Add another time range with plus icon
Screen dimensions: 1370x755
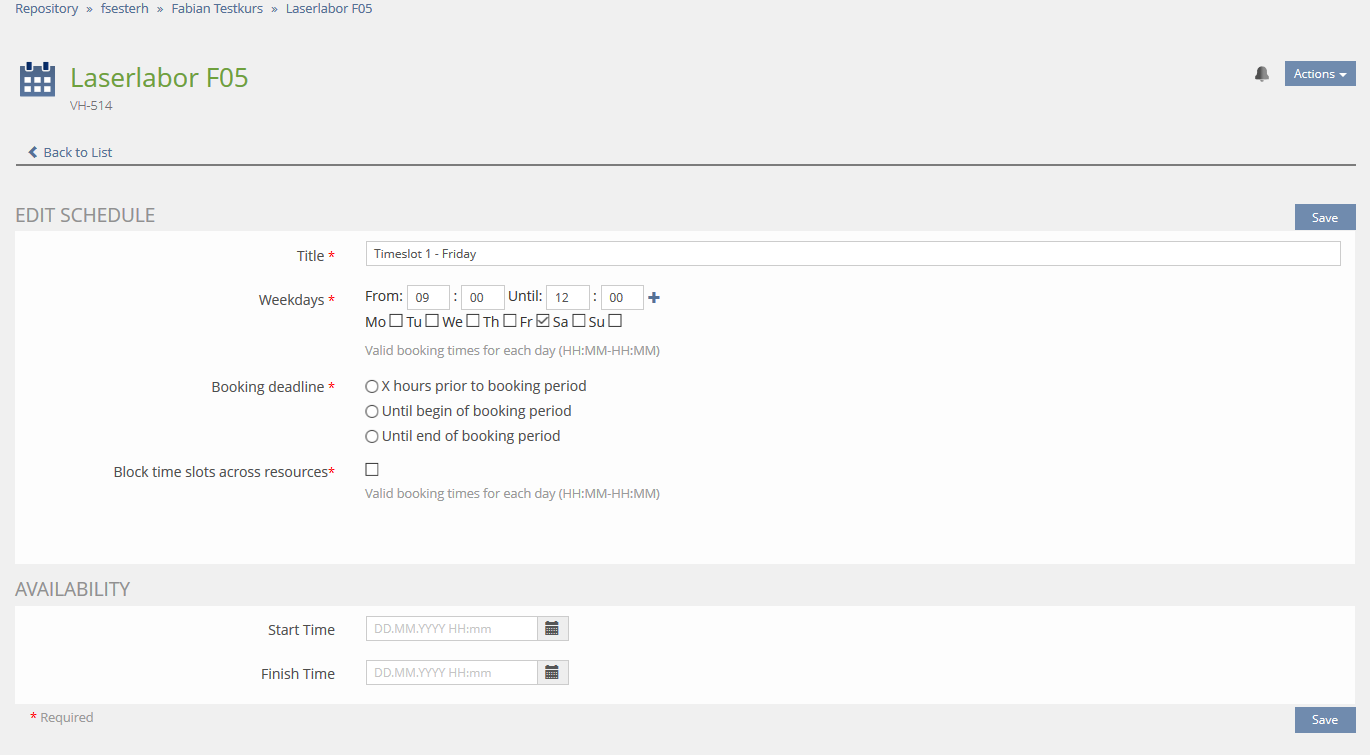click(654, 297)
